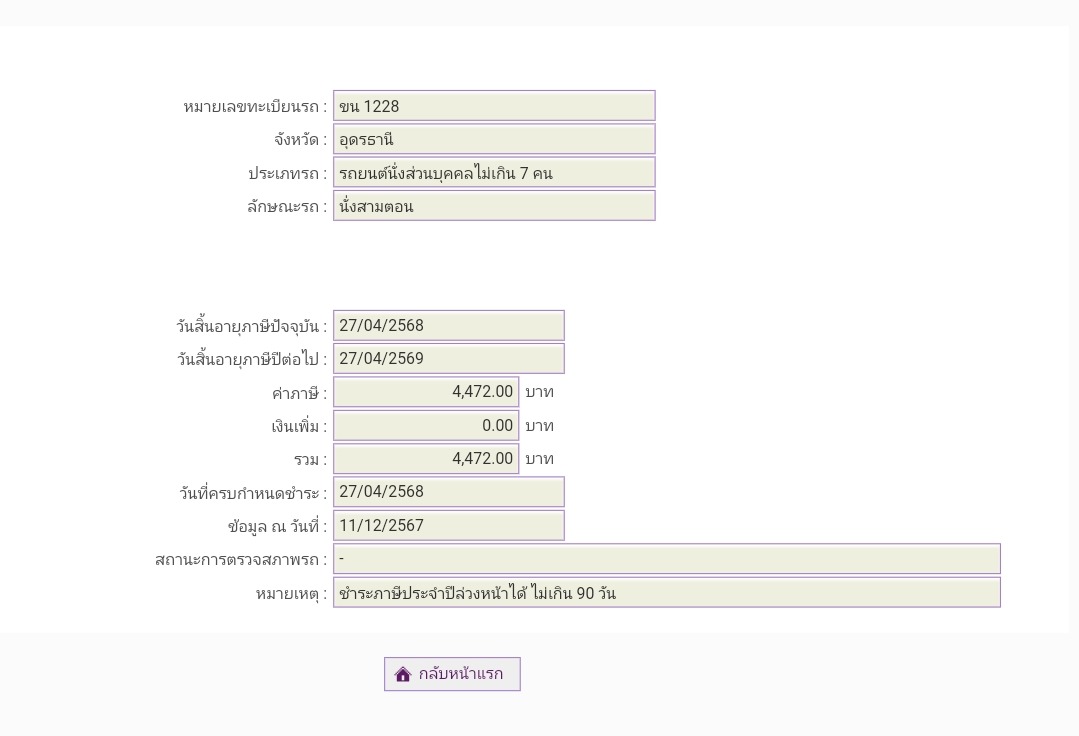Click the home icon on the กลับหน้าแรก button
Image resolution: width=1079 pixels, height=736 pixels.
pos(403,675)
